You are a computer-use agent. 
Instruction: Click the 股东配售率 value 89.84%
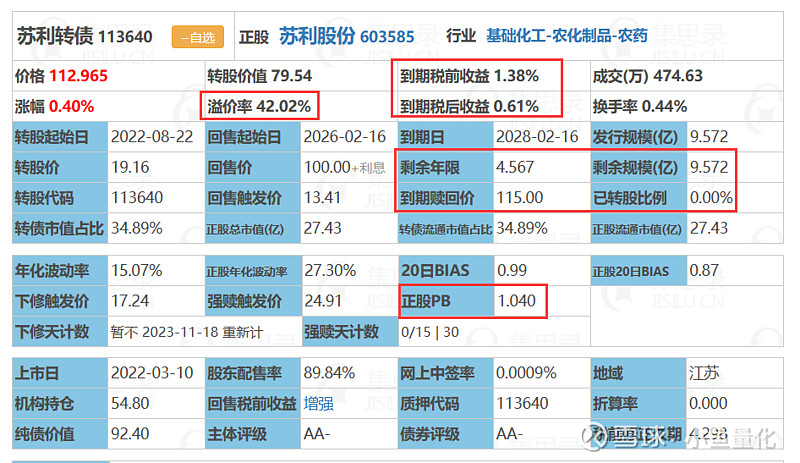[x=329, y=373]
